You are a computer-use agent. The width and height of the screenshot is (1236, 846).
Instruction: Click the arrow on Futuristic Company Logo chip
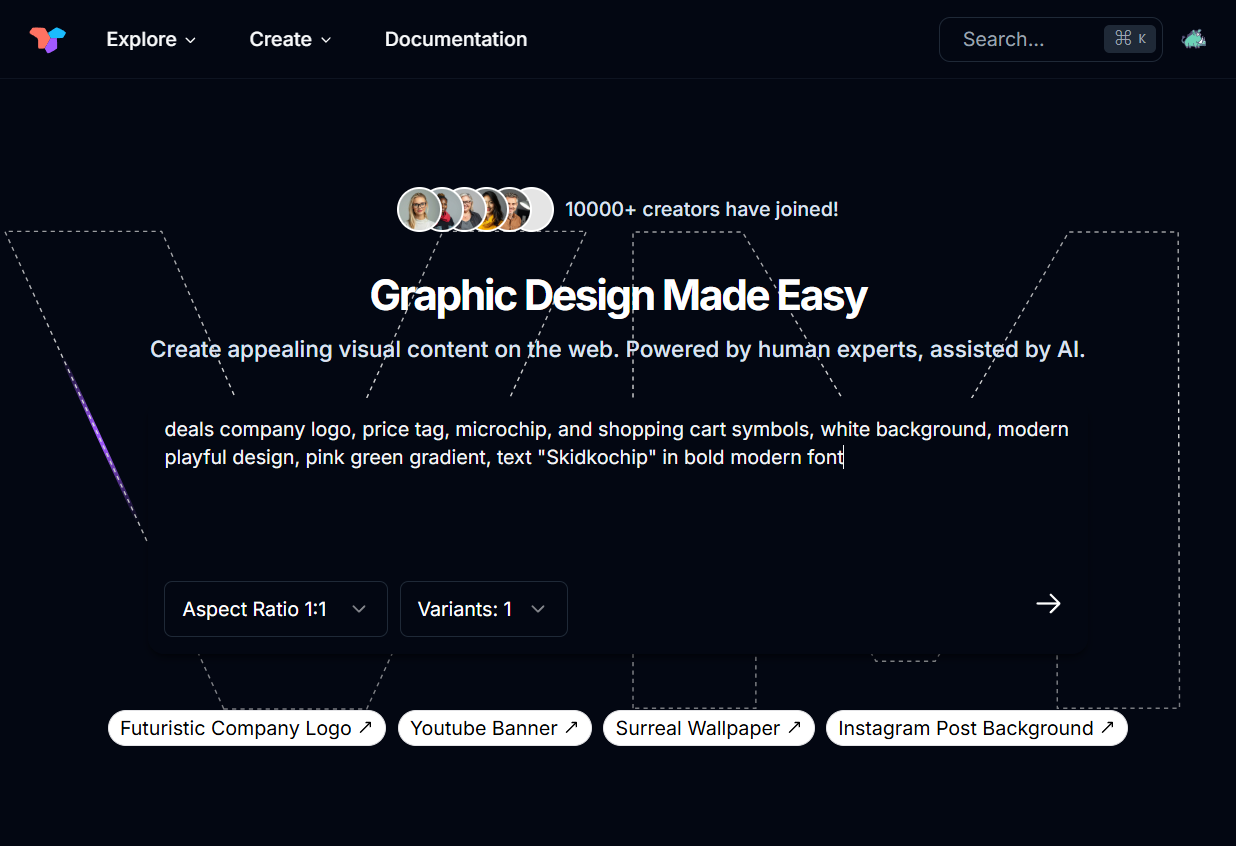[x=366, y=728]
